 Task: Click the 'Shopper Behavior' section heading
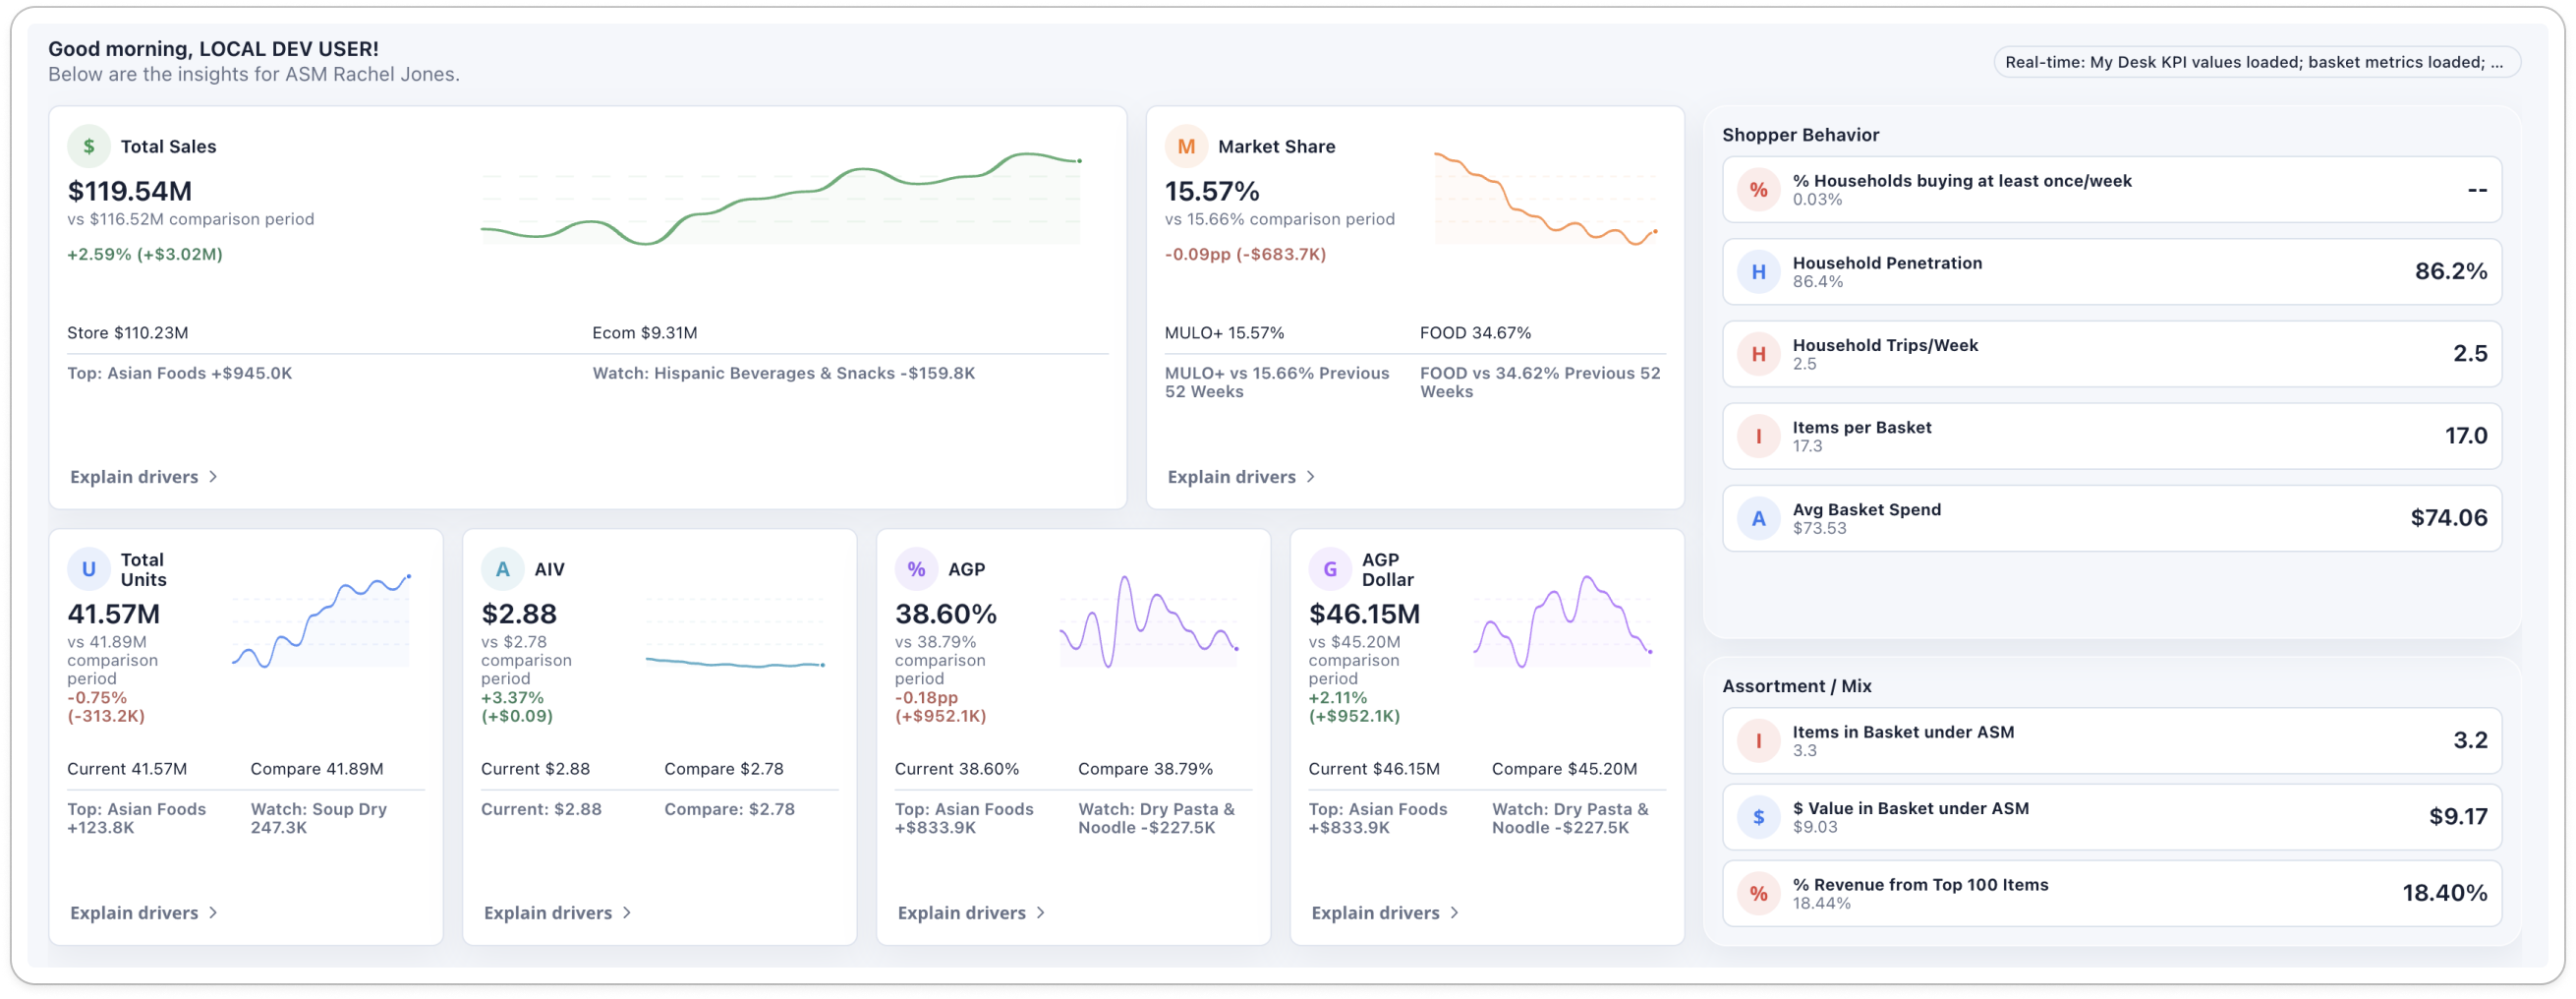pyautogui.click(x=1800, y=135)
